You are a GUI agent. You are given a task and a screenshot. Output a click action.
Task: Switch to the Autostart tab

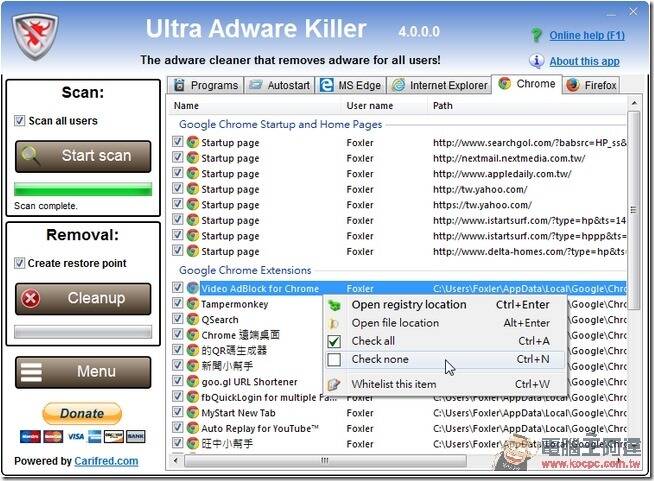279,85
